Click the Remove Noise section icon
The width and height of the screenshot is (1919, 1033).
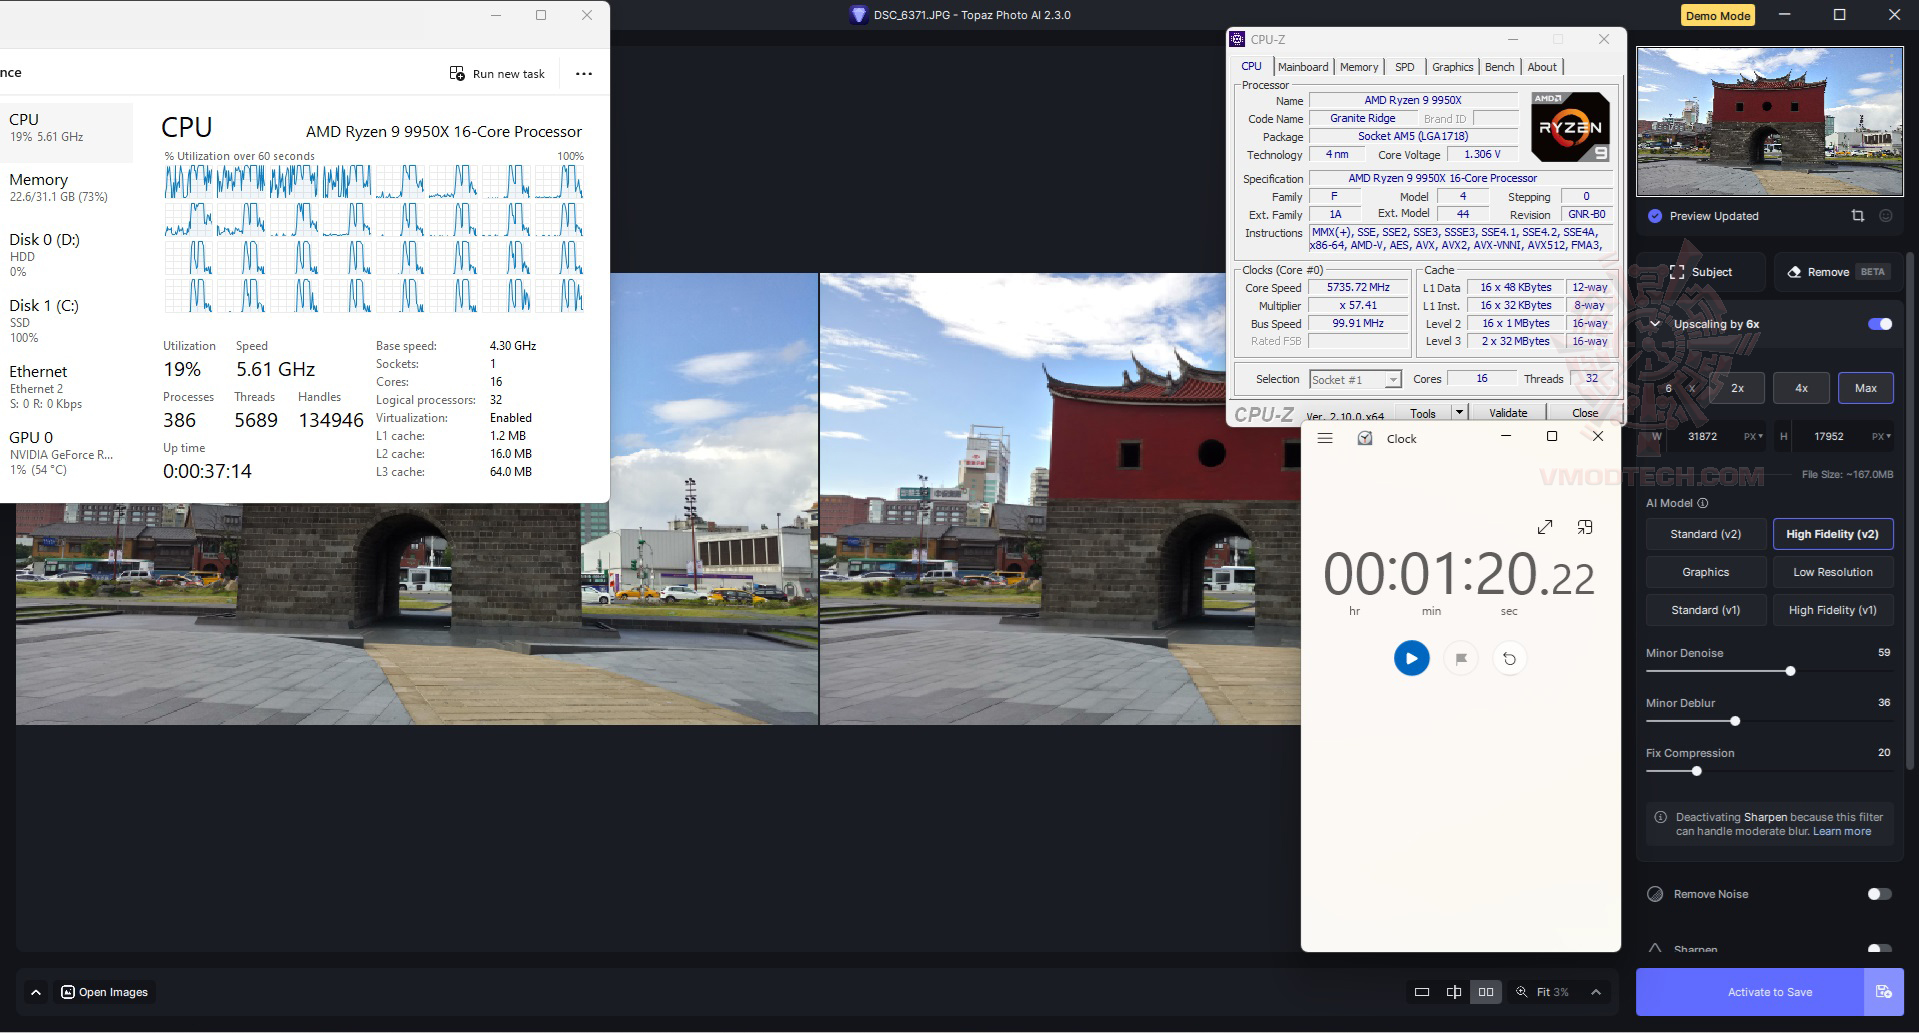click(1655, 894)
